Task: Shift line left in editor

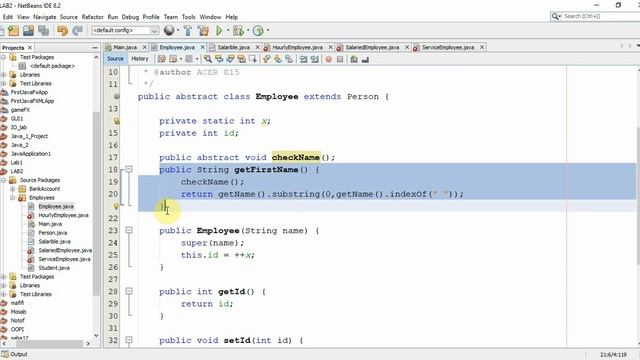Action: [303, 59]
